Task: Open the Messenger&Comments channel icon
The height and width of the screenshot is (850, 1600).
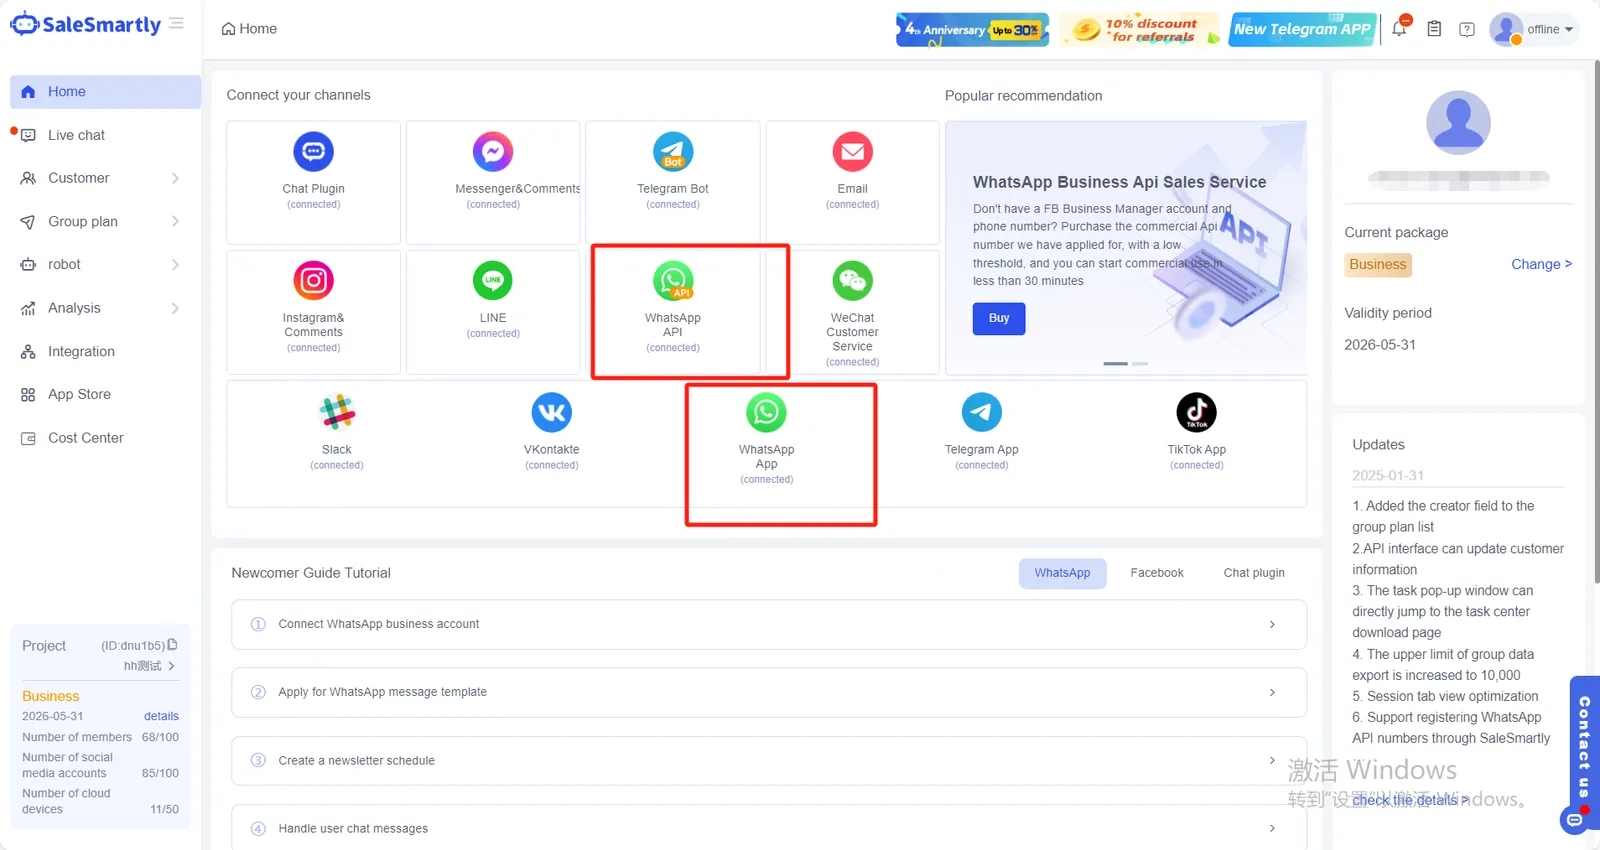Action: coord(493,152)
